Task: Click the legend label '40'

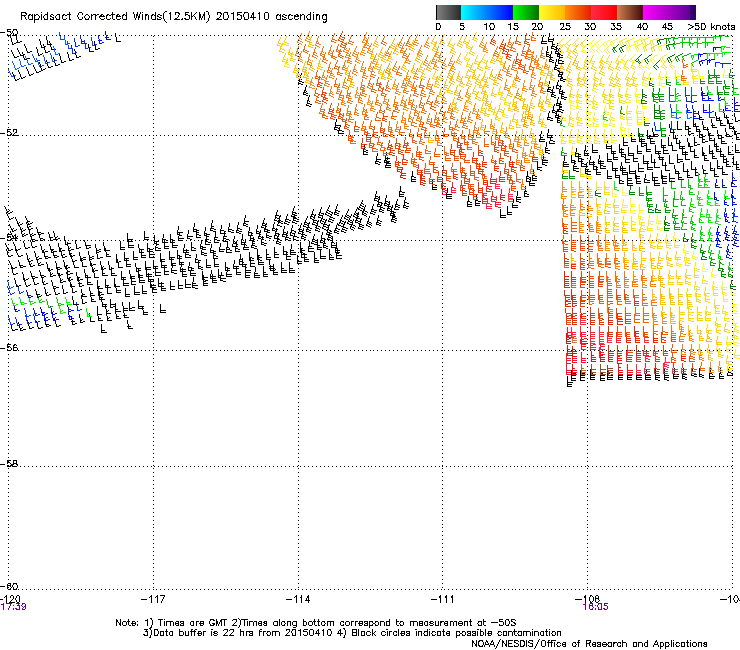Action: click(642, 27)
